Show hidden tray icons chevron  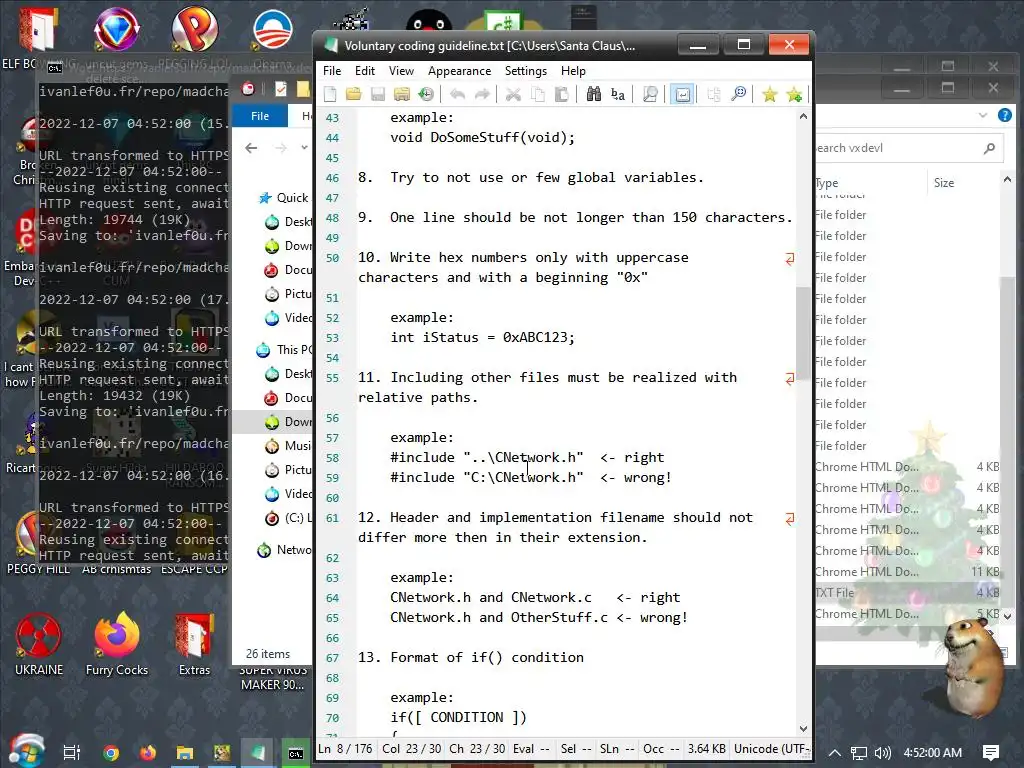[834, 753]
